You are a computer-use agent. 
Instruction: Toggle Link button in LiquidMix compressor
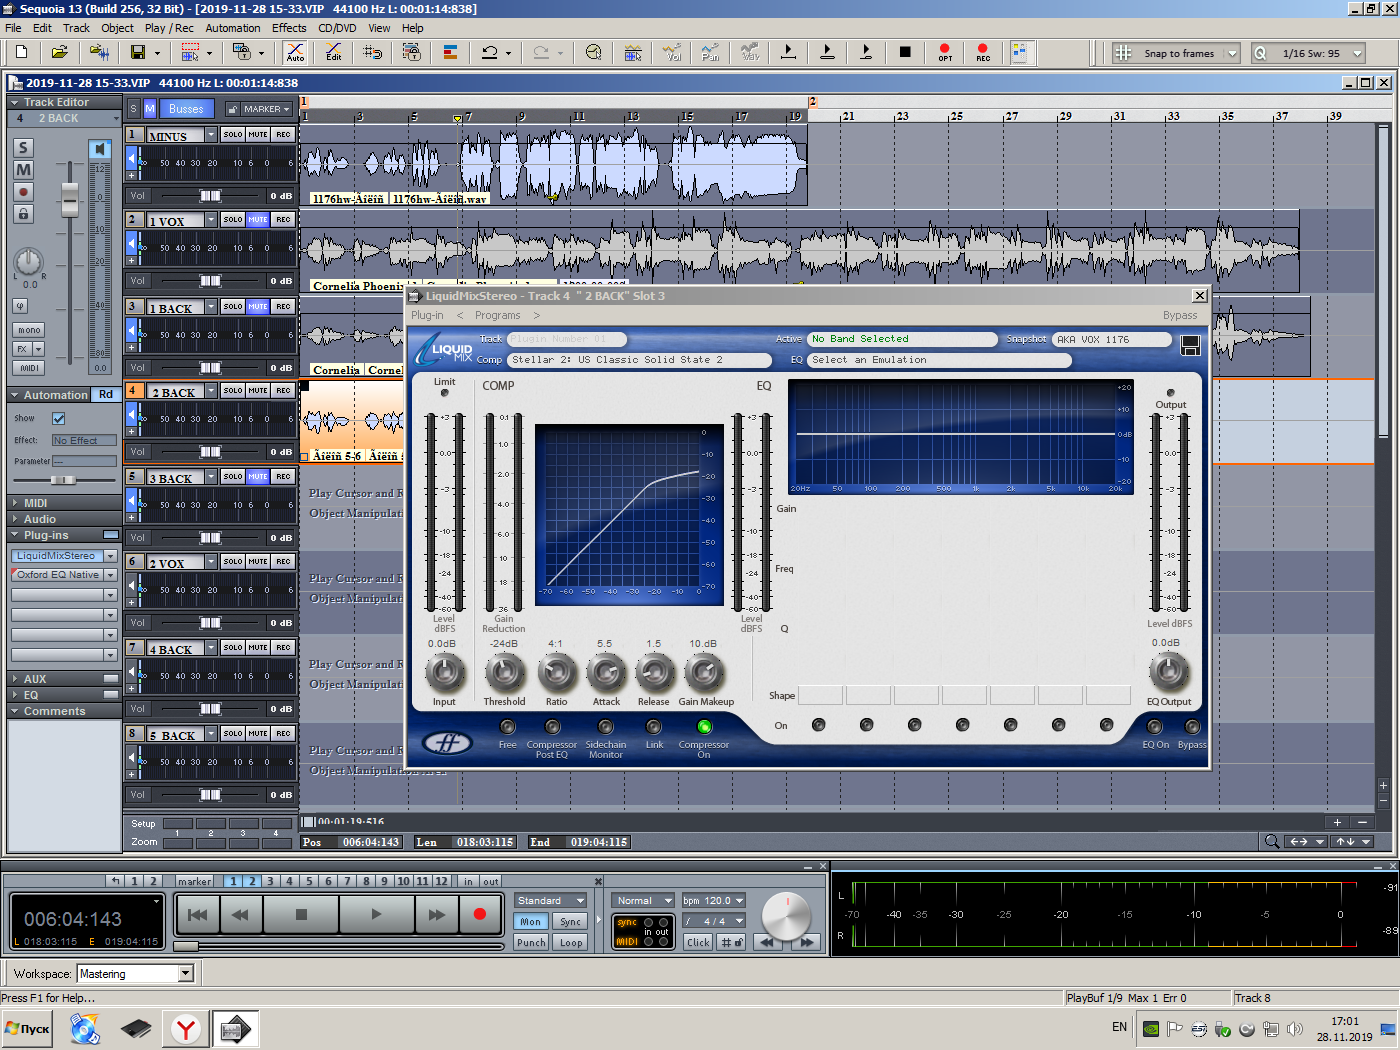coord(654,727)
